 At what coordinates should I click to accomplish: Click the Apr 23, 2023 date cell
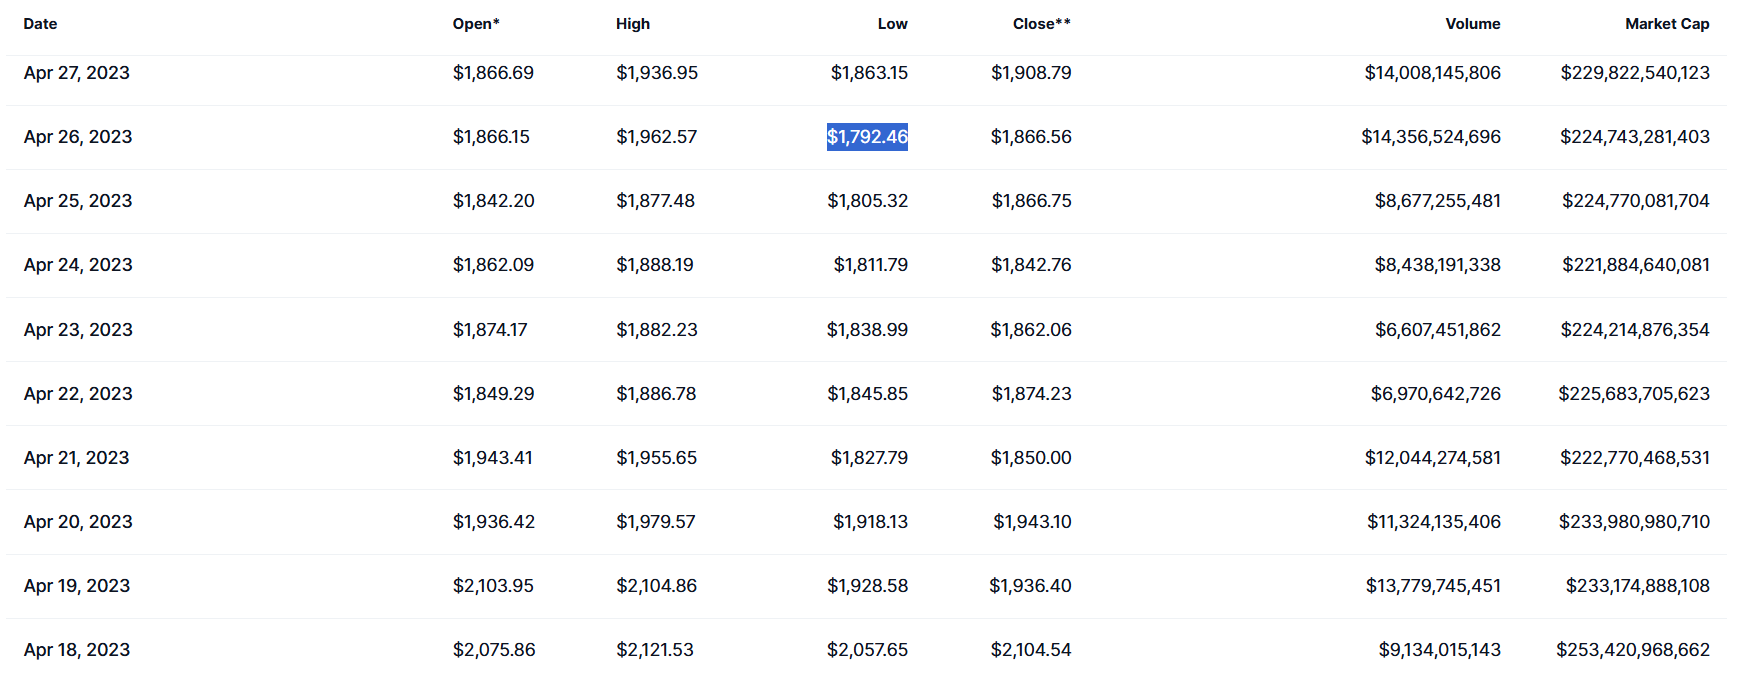[78, 330]
